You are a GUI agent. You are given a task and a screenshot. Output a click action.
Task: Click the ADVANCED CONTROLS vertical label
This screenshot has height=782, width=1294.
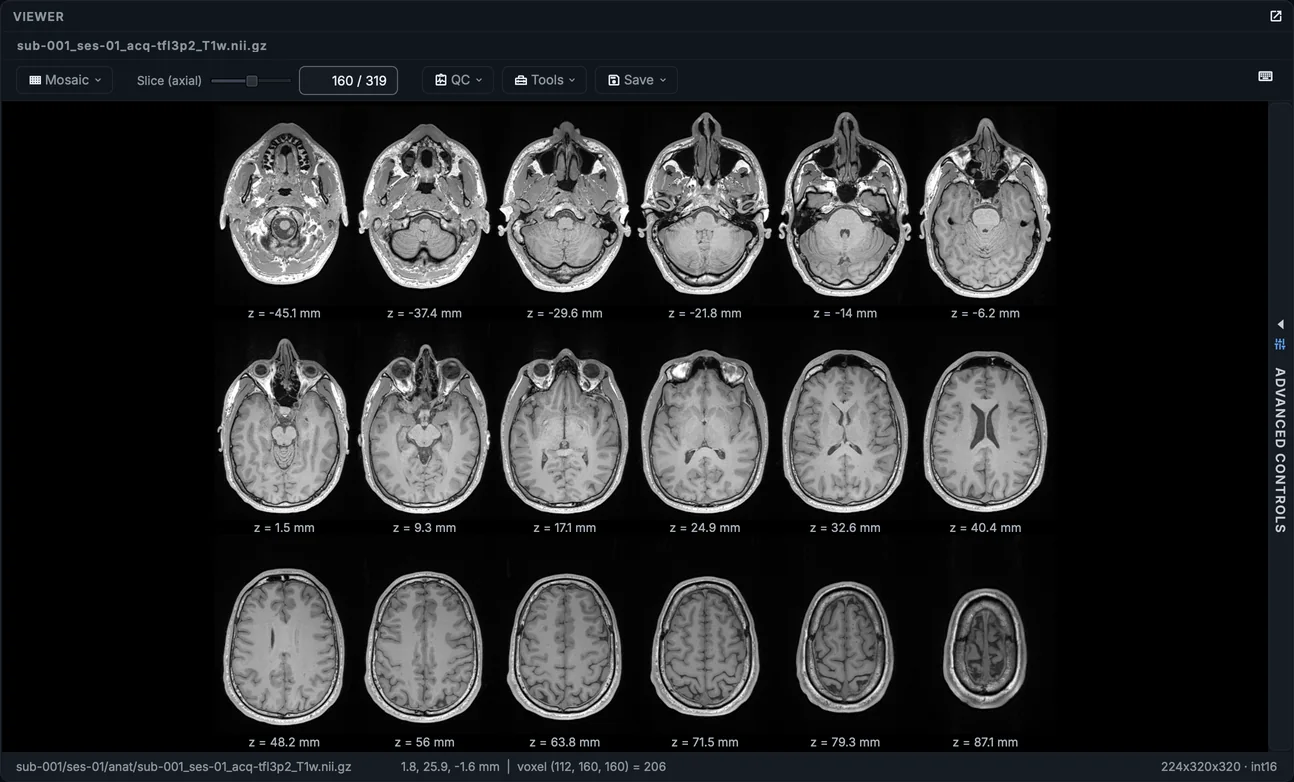click(1280, 450)
